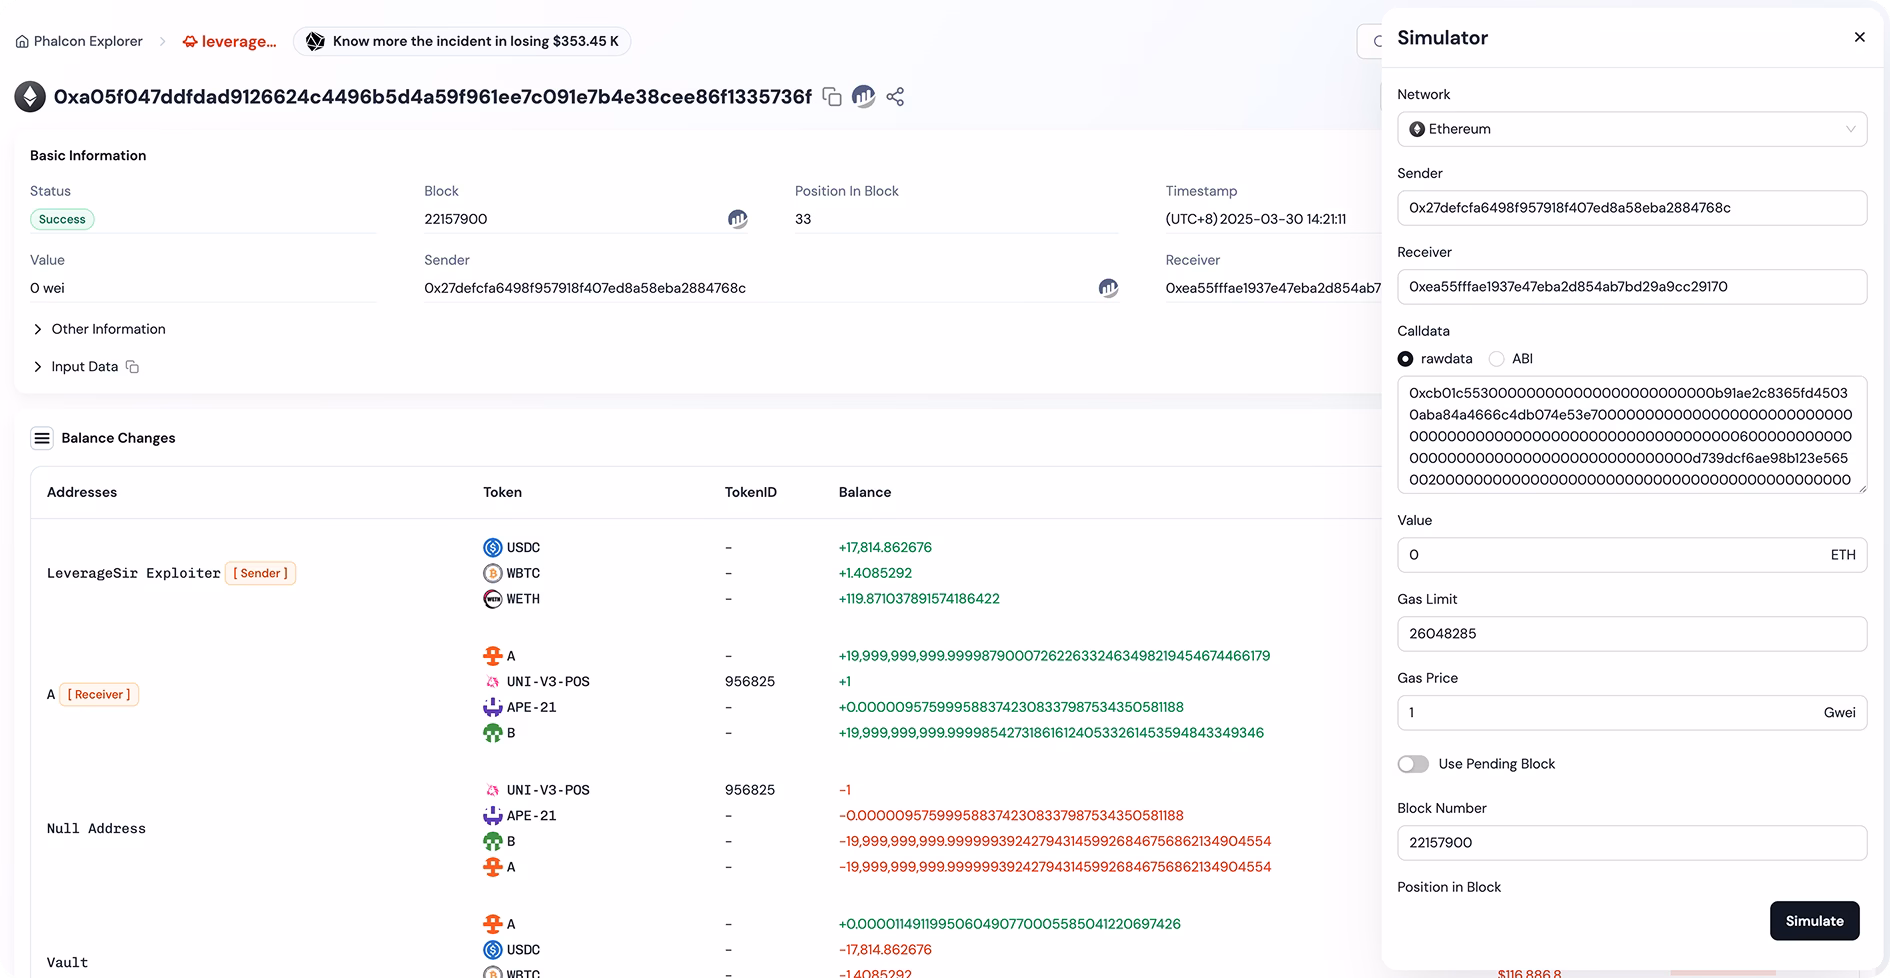Edit the Gas Price Gwei field
This screenshot has height=978, width=1890.
(1632, 713)
